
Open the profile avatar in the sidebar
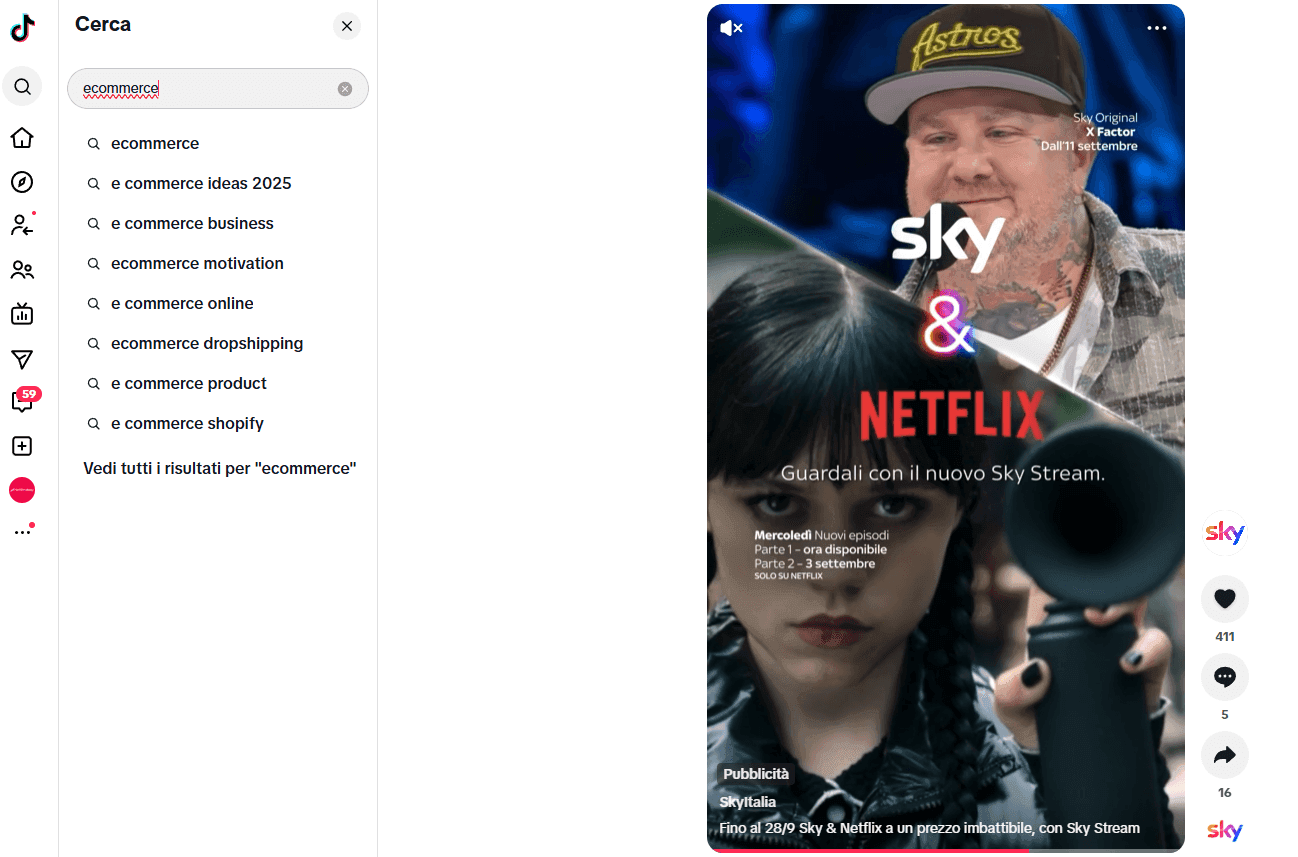click(22, 490)
